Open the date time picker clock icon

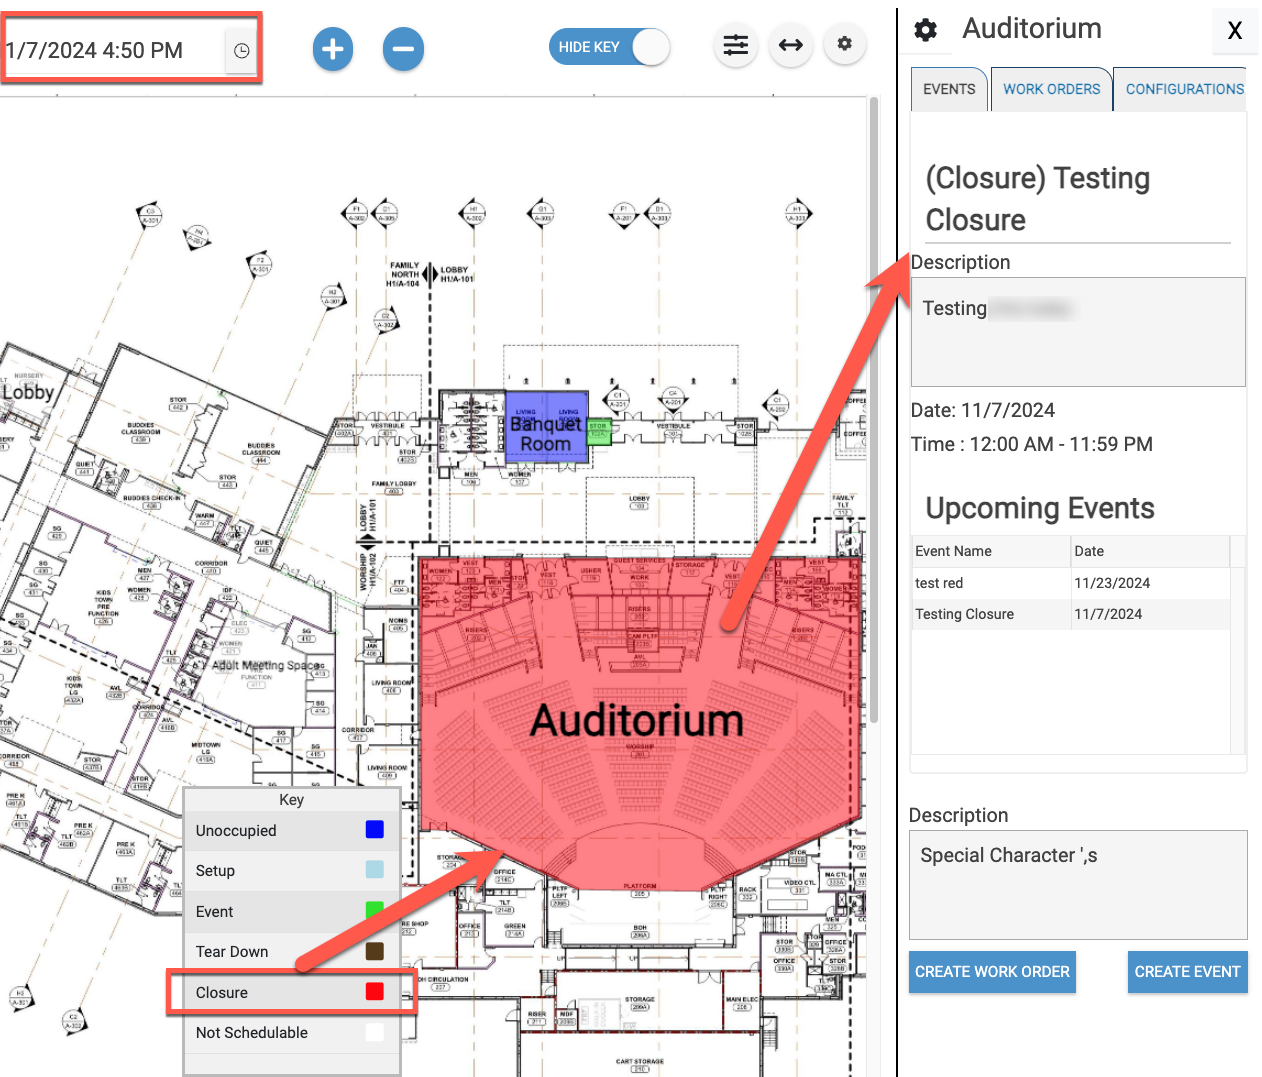(241, 51)
